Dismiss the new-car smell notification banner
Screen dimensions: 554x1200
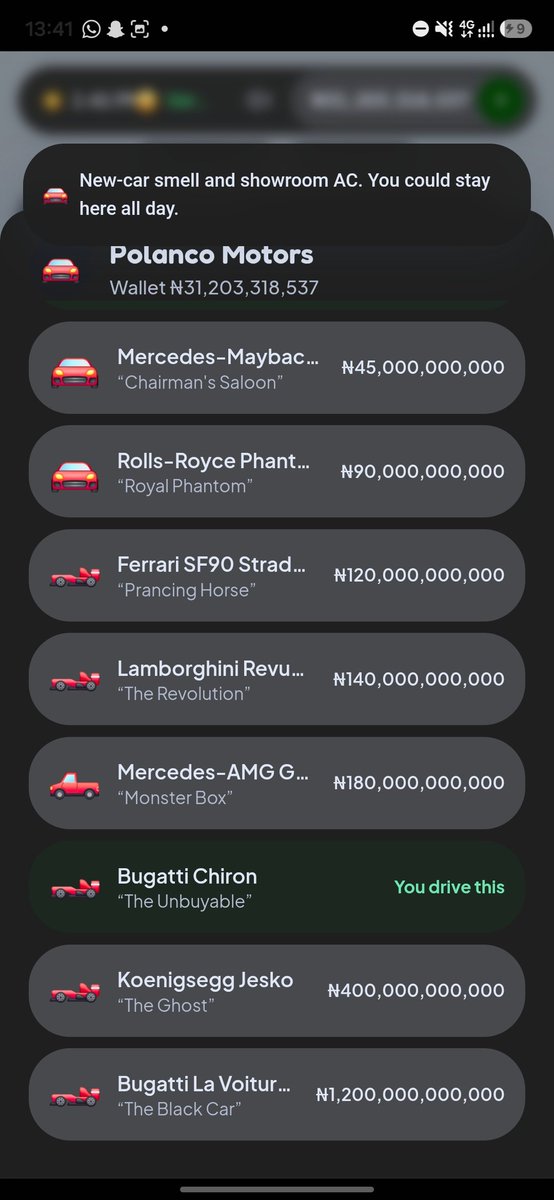click(277, 195)
